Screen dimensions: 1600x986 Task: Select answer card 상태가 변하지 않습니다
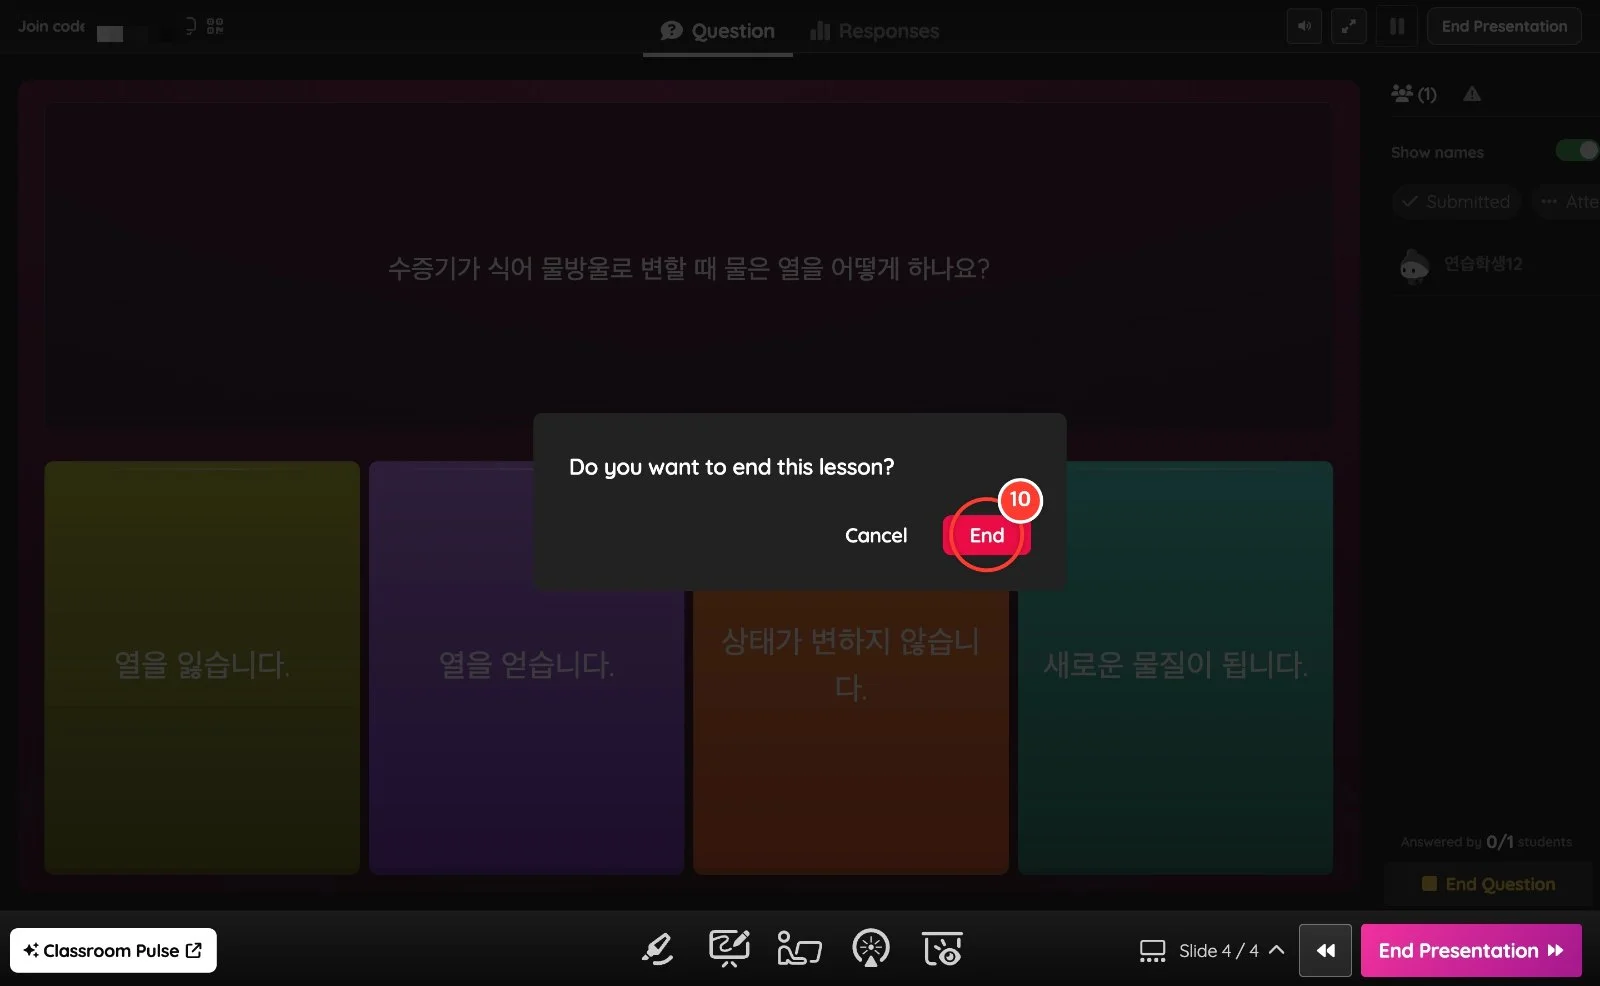pyautogui.click(x=850, y=732)
